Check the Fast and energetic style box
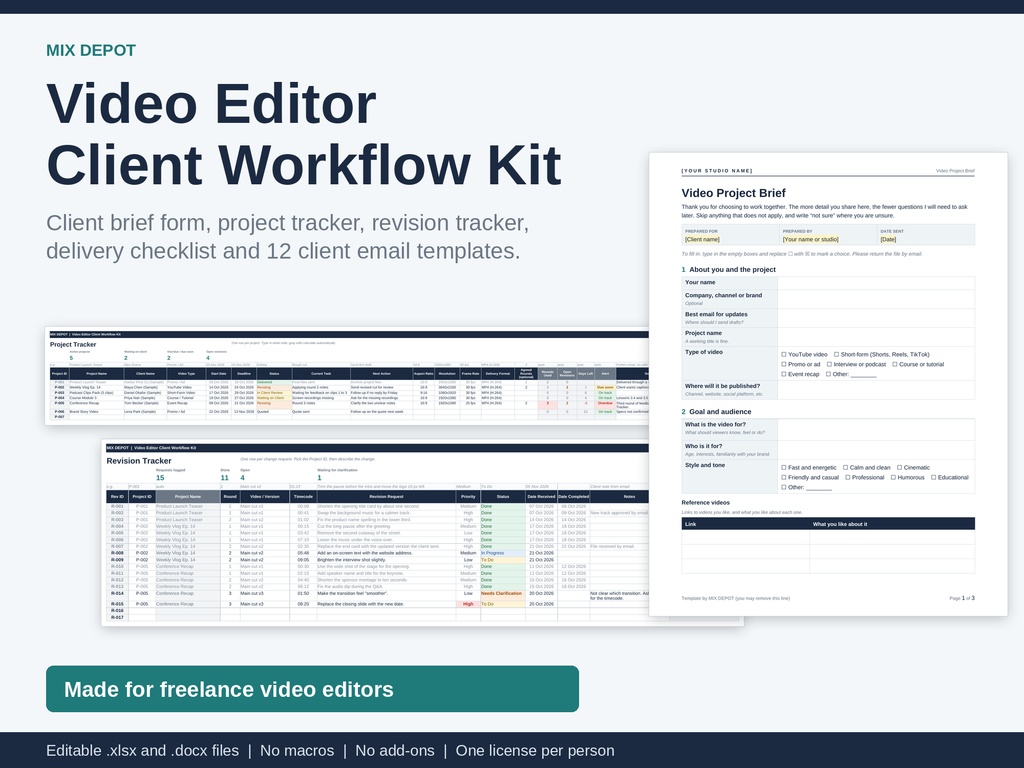Screen dimensions: 1024x768 click(784, 468)
